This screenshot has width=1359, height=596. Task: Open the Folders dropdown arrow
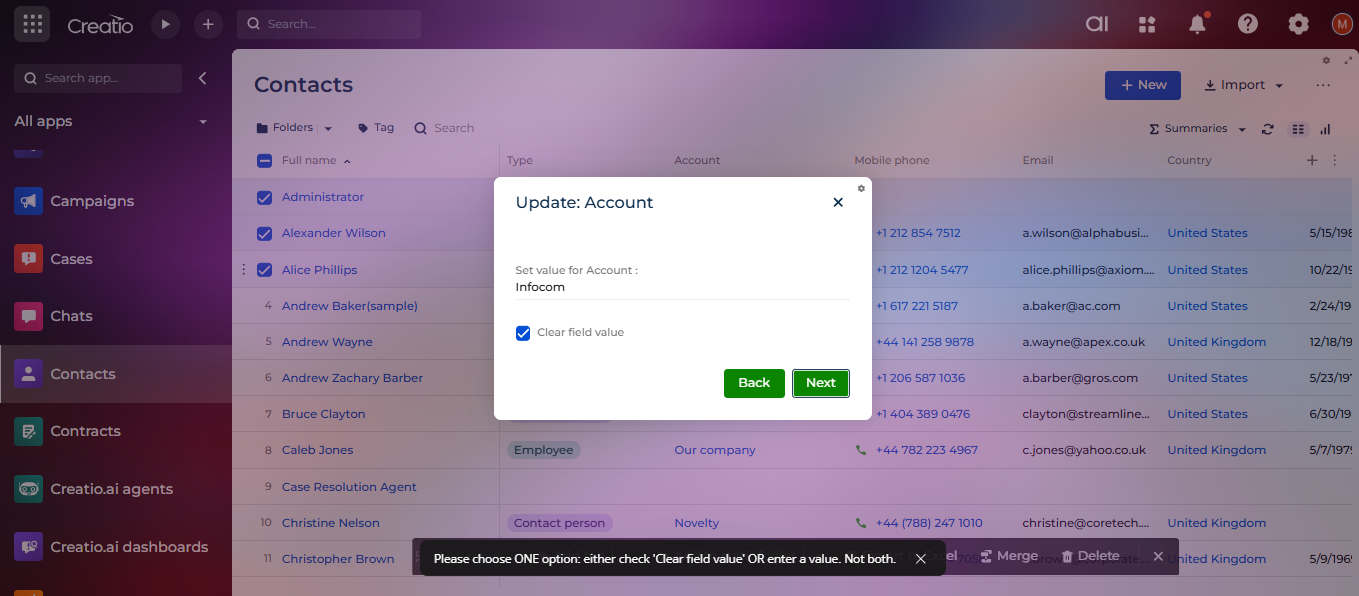(x=328, y=129)
